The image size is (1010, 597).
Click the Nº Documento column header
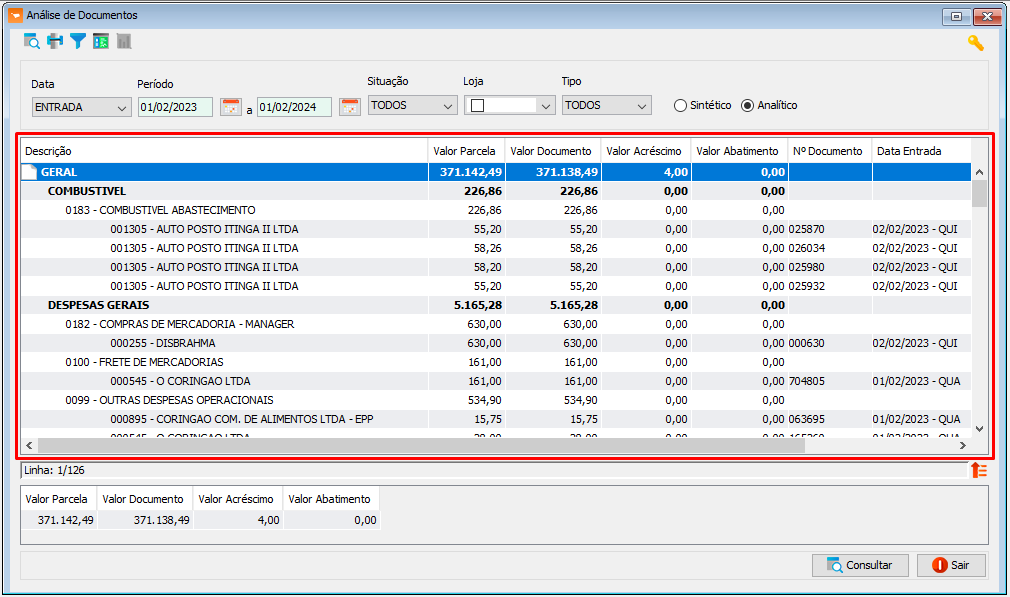(x=830, y=151)
